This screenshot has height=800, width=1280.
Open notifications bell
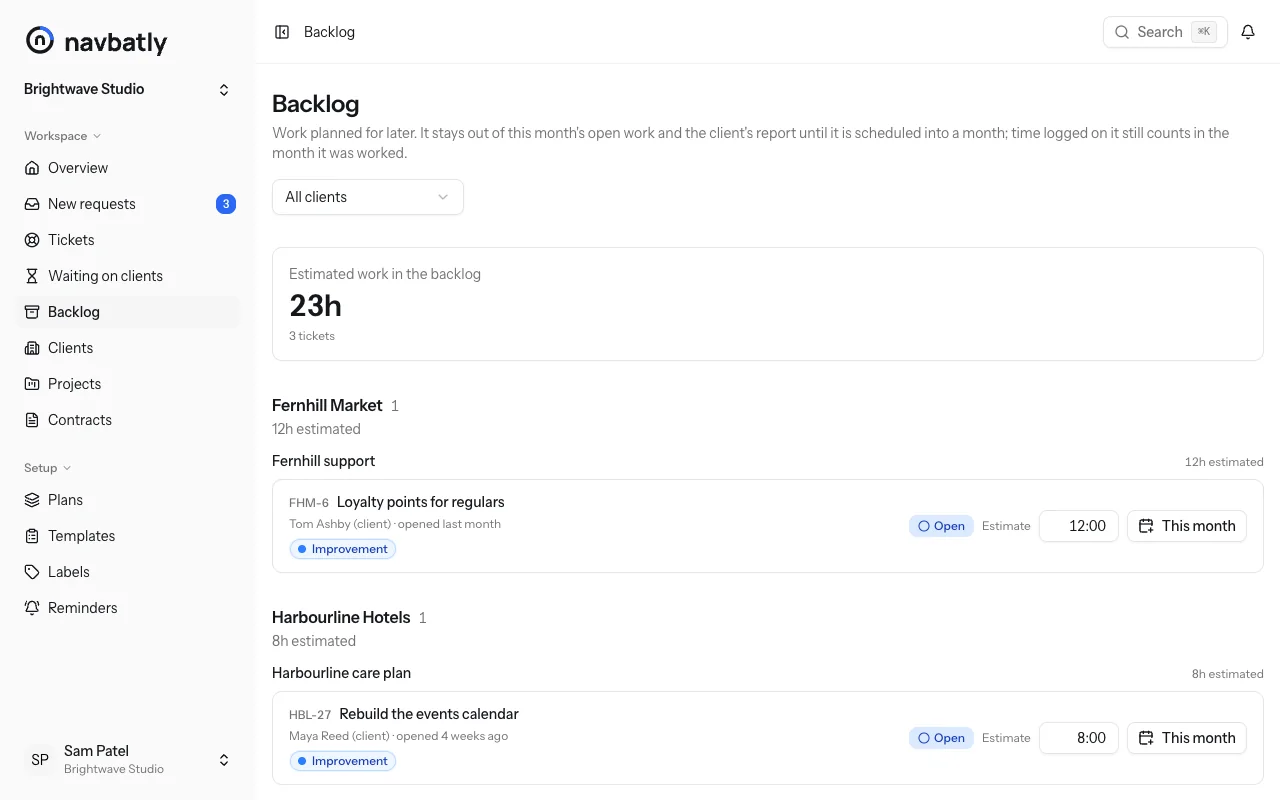1248,32
